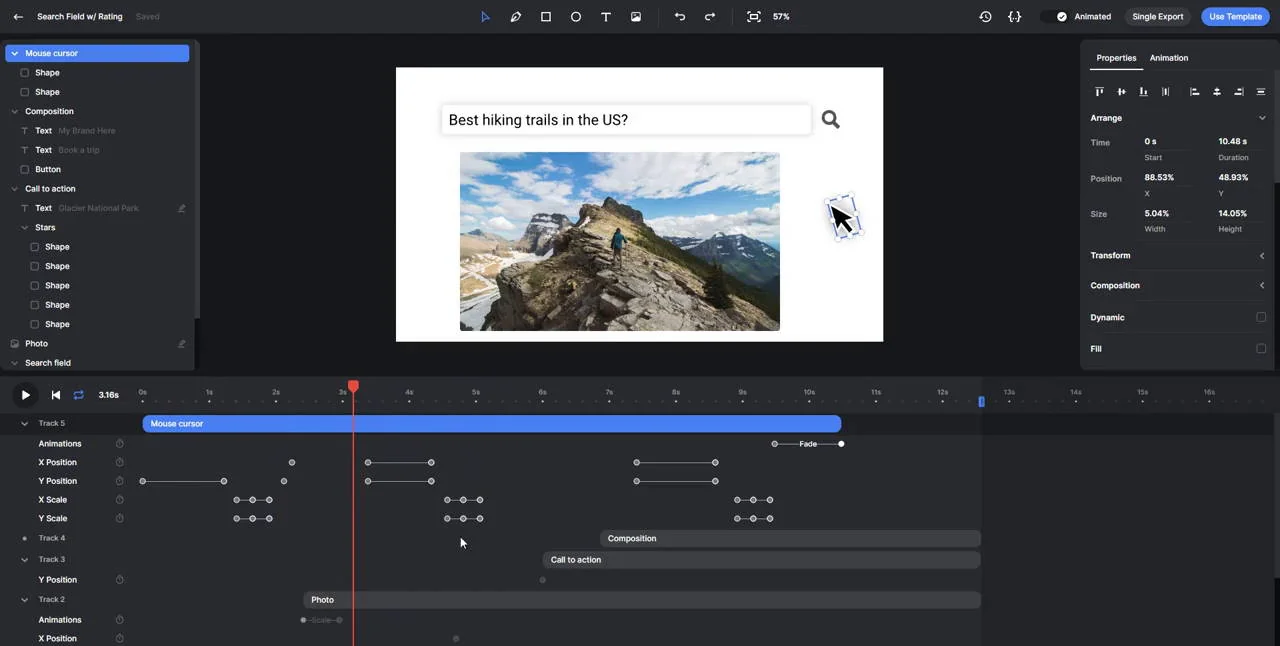Switch to the Properties tab
Viewport: 1280px width, 646px height.
(1116, 58)
